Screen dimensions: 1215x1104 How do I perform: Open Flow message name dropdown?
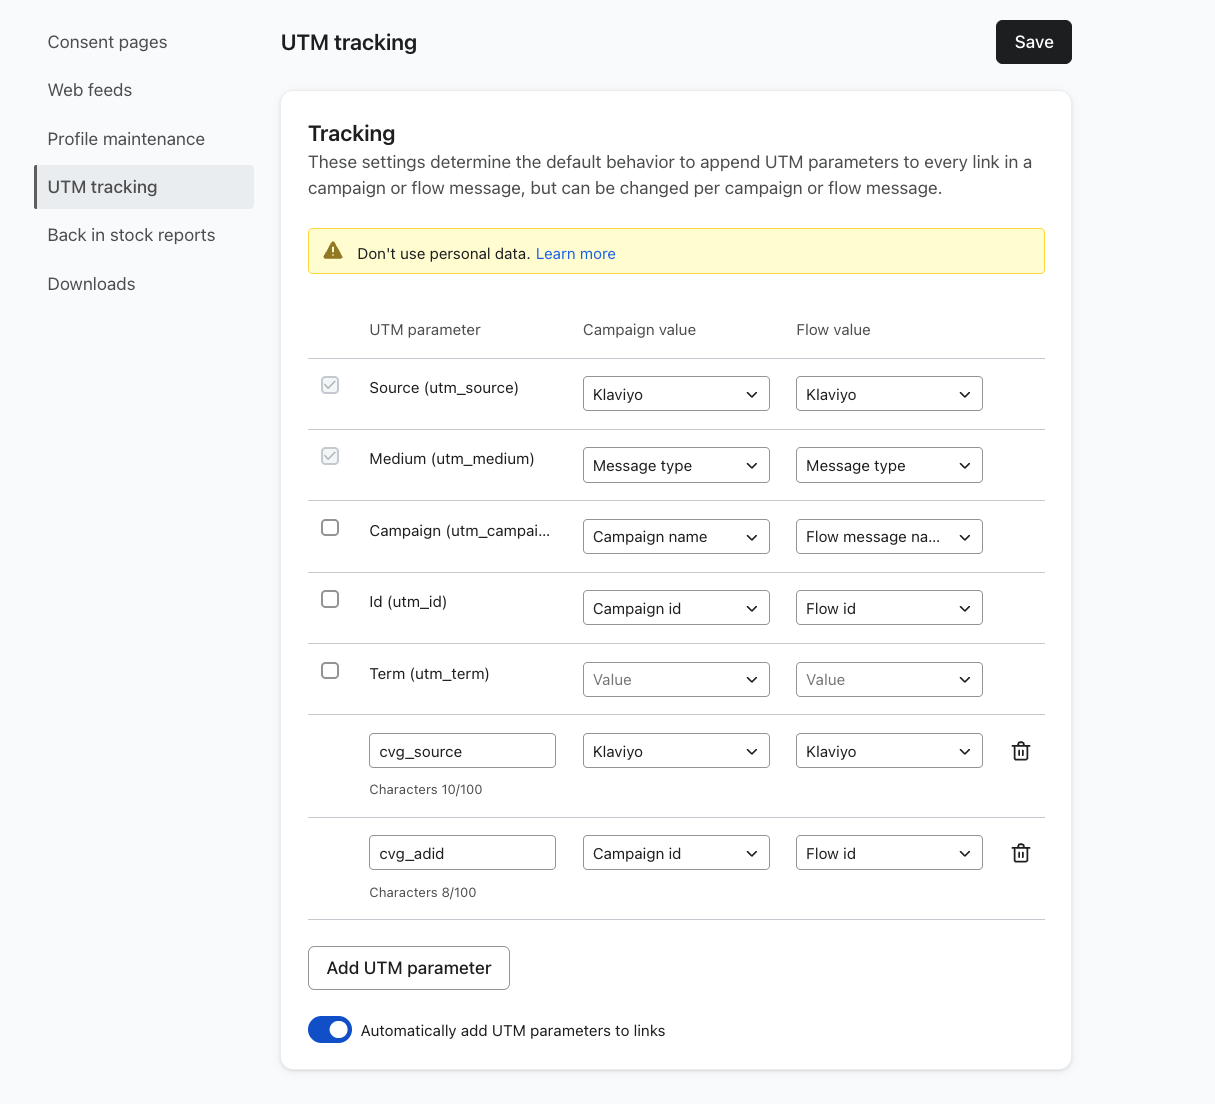point(889,537)
